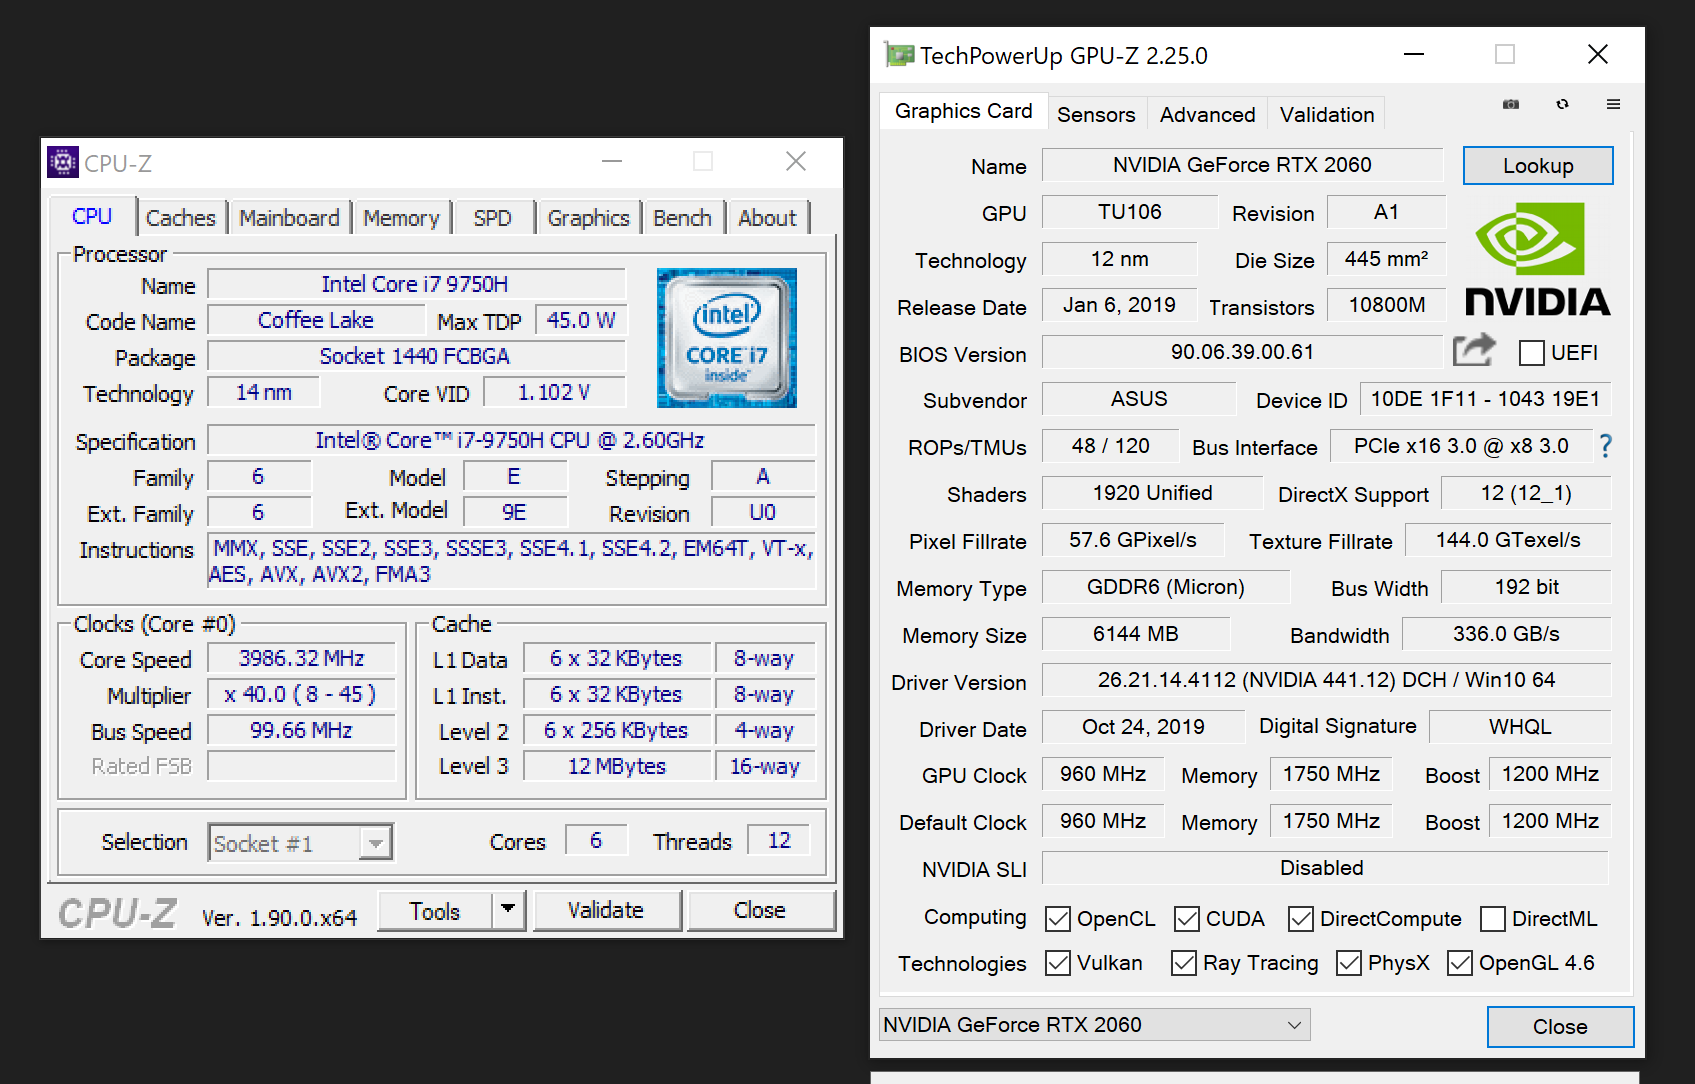Open the Bench tab

pyautogui.click(x=683, y=218)
